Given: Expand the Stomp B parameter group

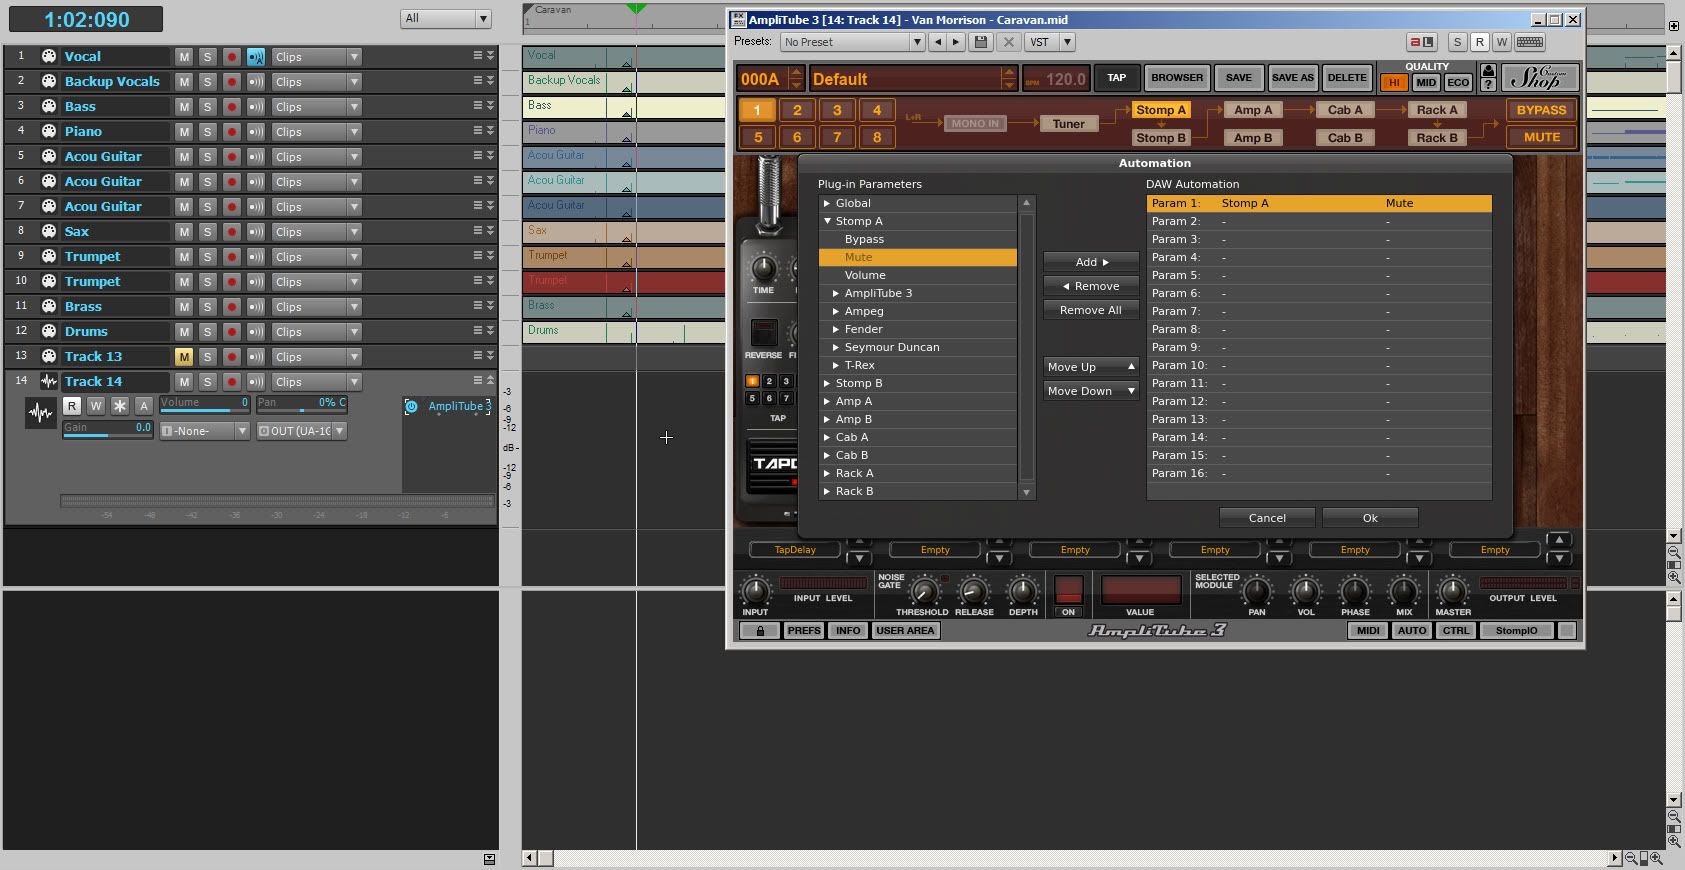Looking at the screenshot, I should point(827,383).
